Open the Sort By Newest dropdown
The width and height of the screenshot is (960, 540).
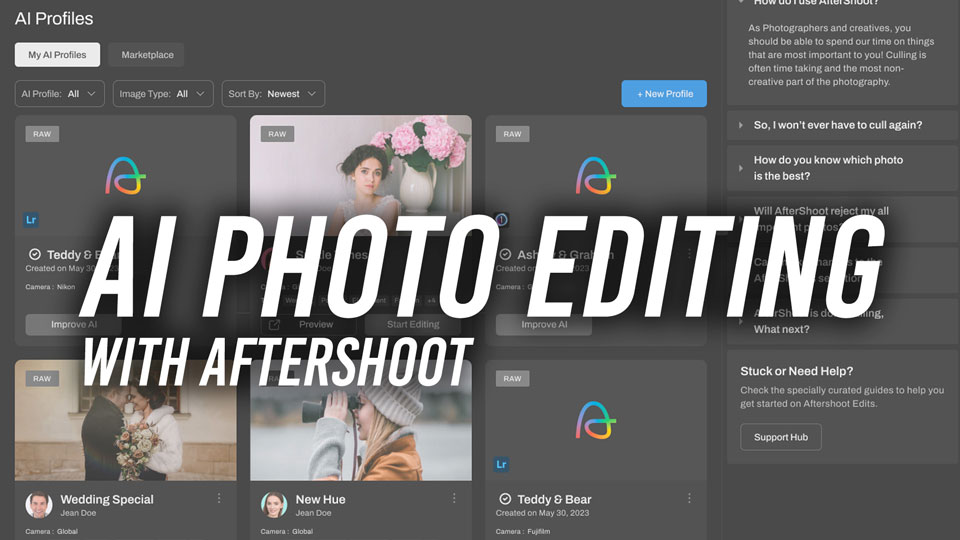(273, 94)
